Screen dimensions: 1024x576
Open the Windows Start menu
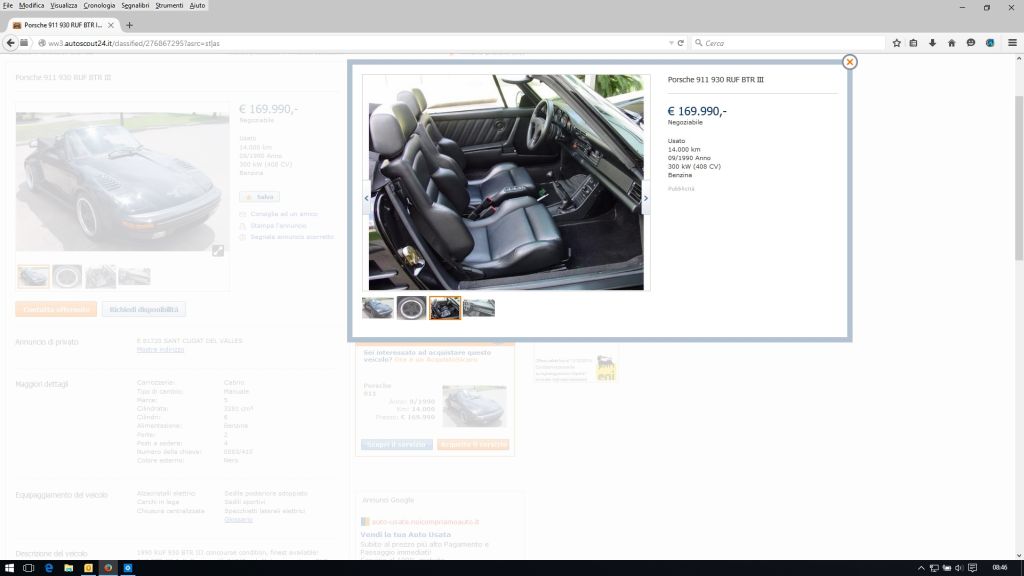pyautogui.click(x=9, y=568)
